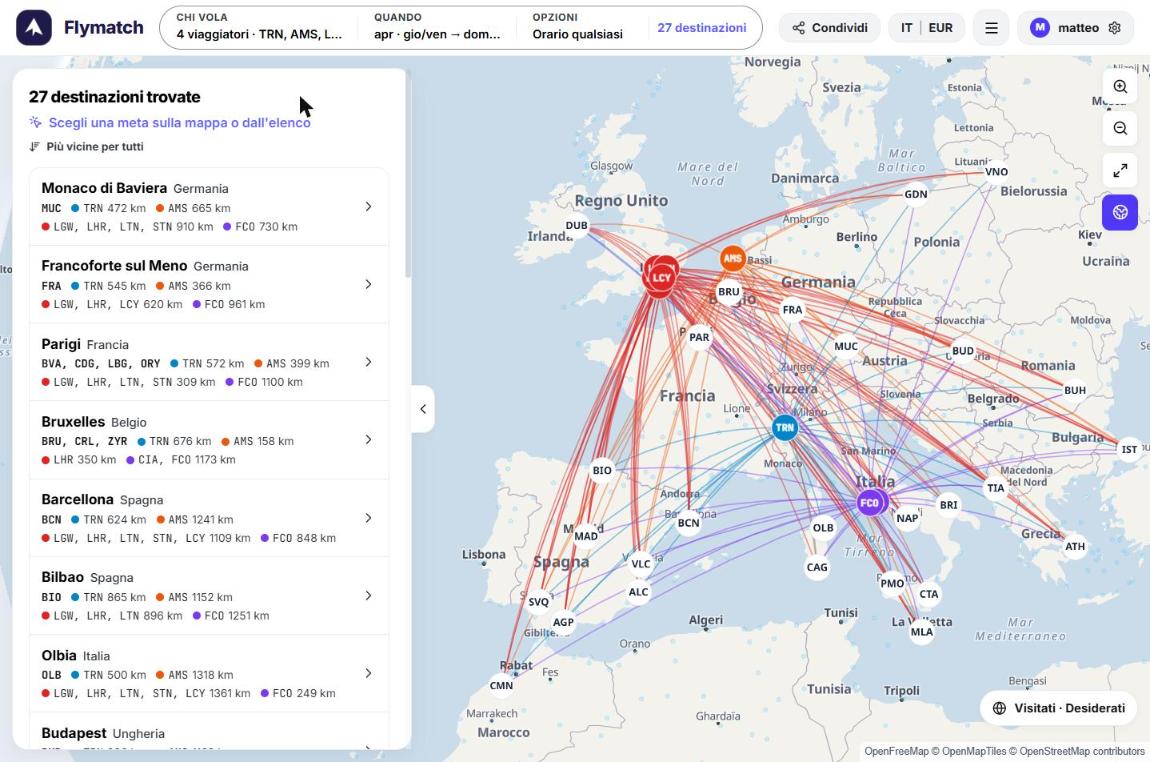Select the red LCY origin marker
This screenshot has height=762, width=1150.
coord(661,276)
